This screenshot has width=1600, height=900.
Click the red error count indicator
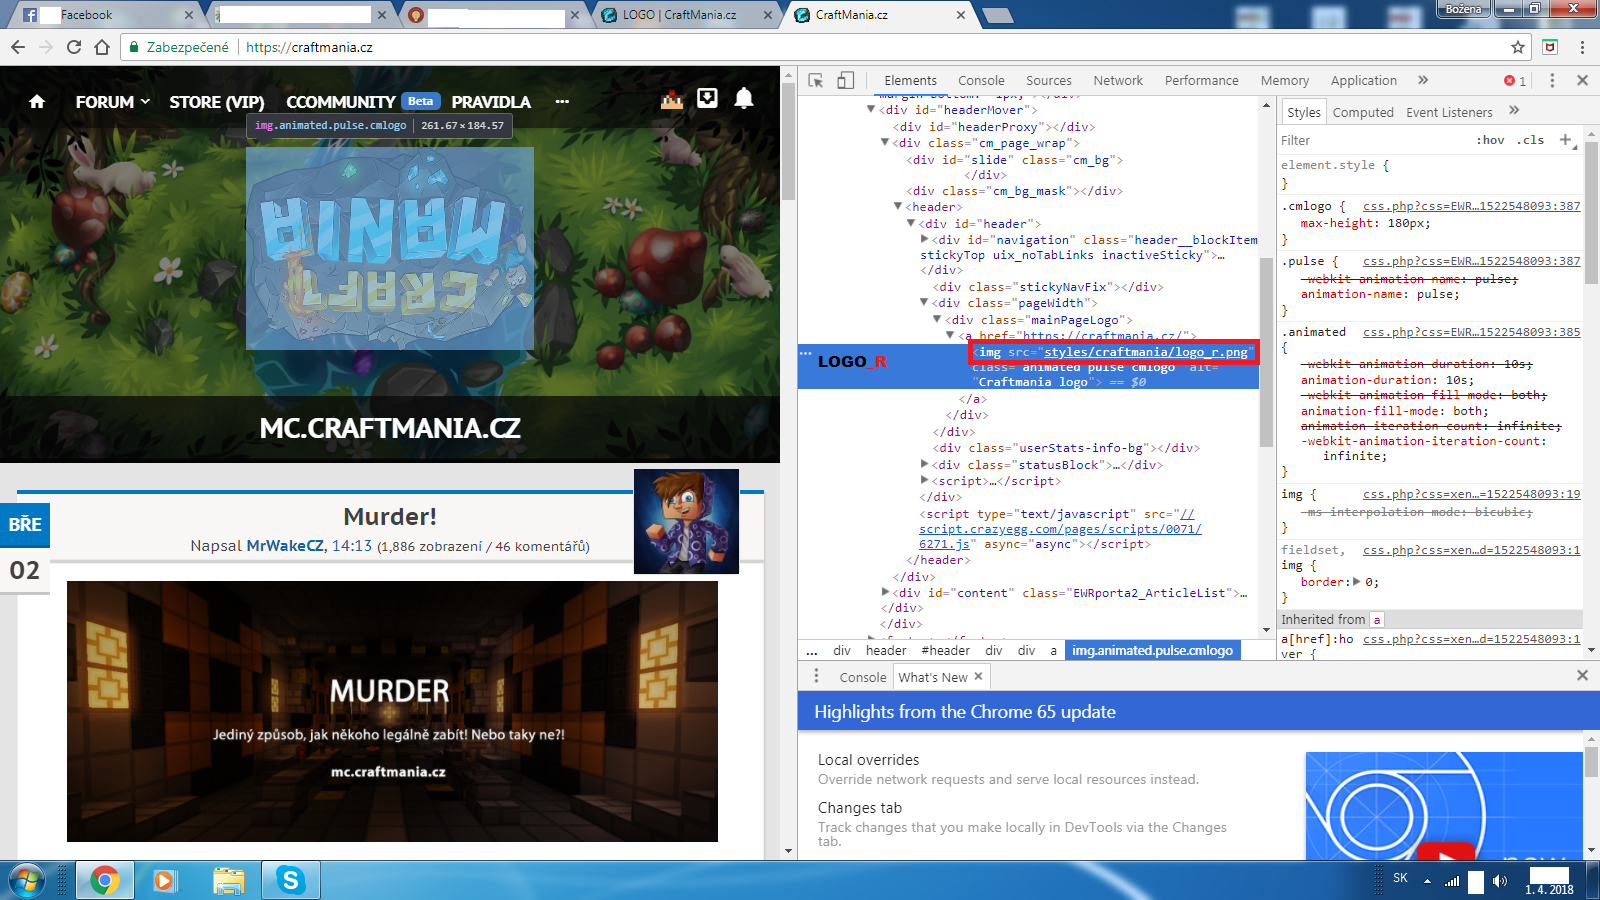click(1515, 81)
